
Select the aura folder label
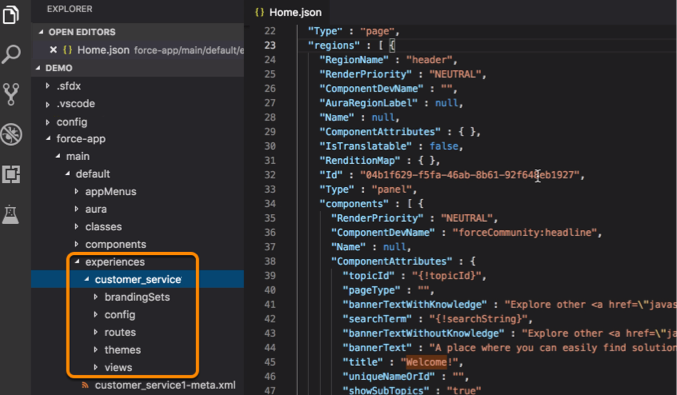pos(96,209)
